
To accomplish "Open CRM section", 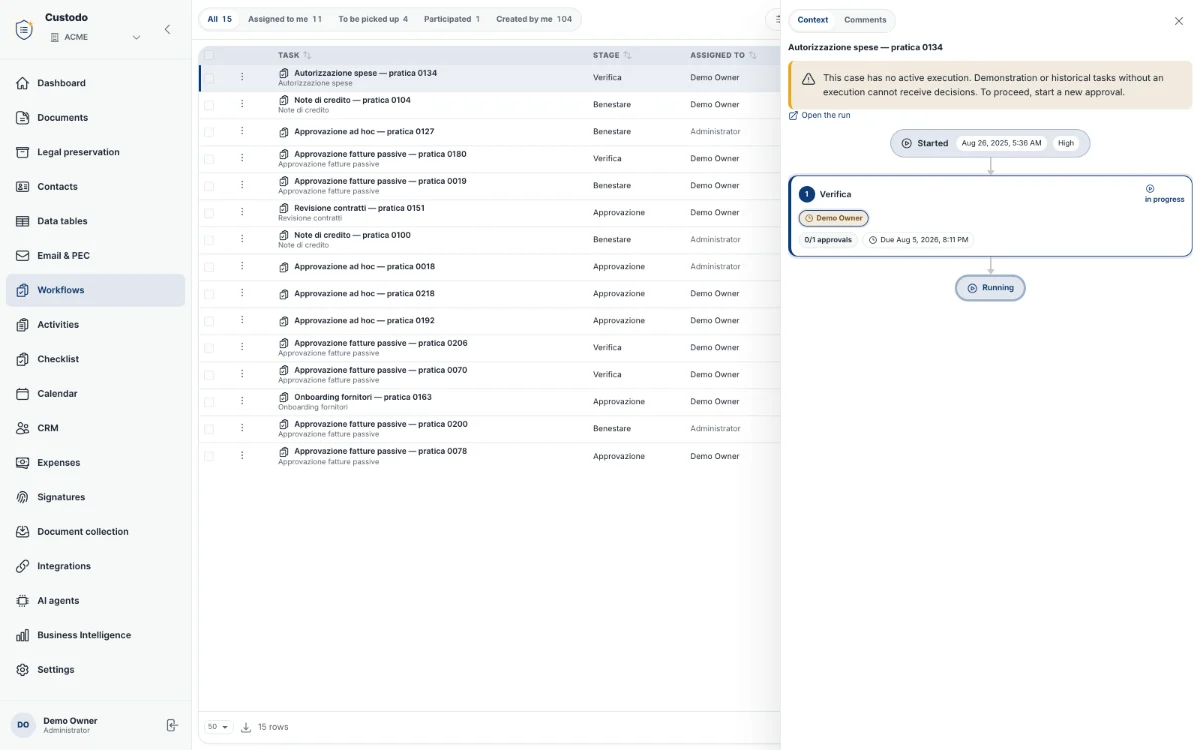I will click(x=95, y=428).
